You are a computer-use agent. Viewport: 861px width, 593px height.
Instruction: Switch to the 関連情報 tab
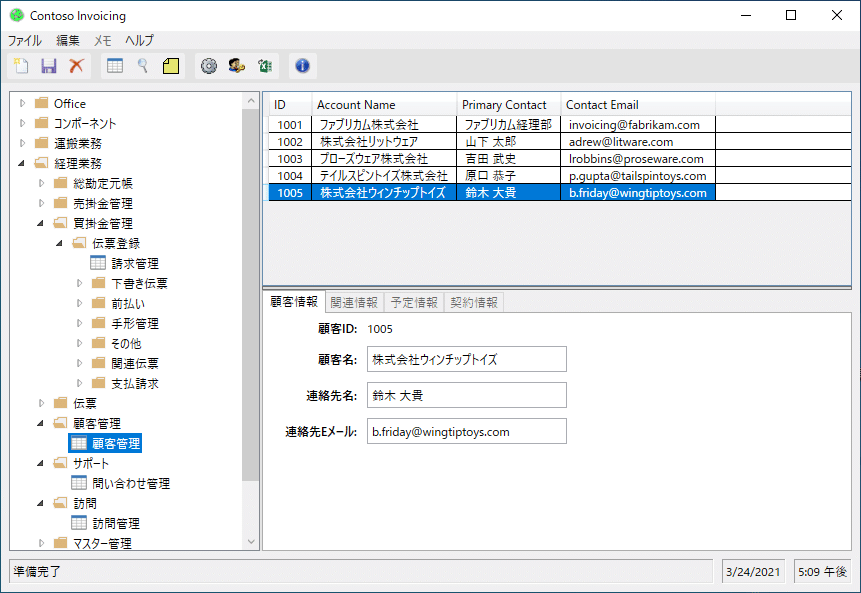(354, 303)
